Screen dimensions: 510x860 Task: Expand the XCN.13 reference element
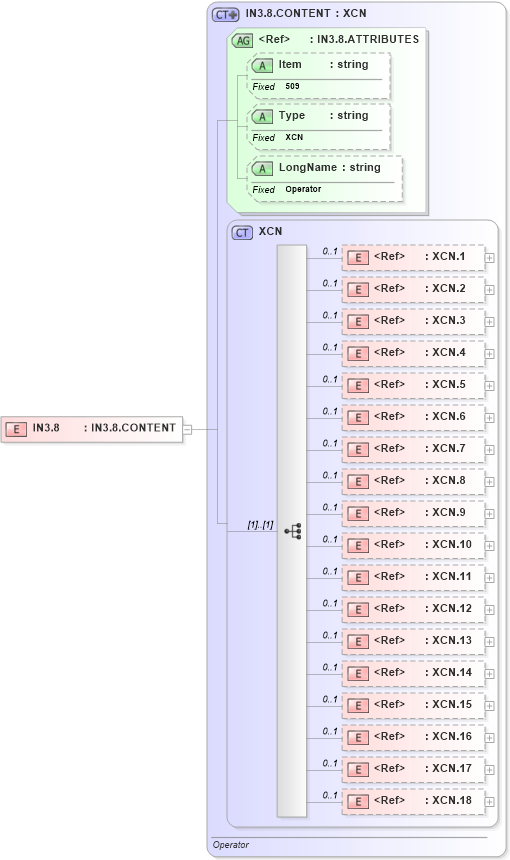(x=490, y=642)
